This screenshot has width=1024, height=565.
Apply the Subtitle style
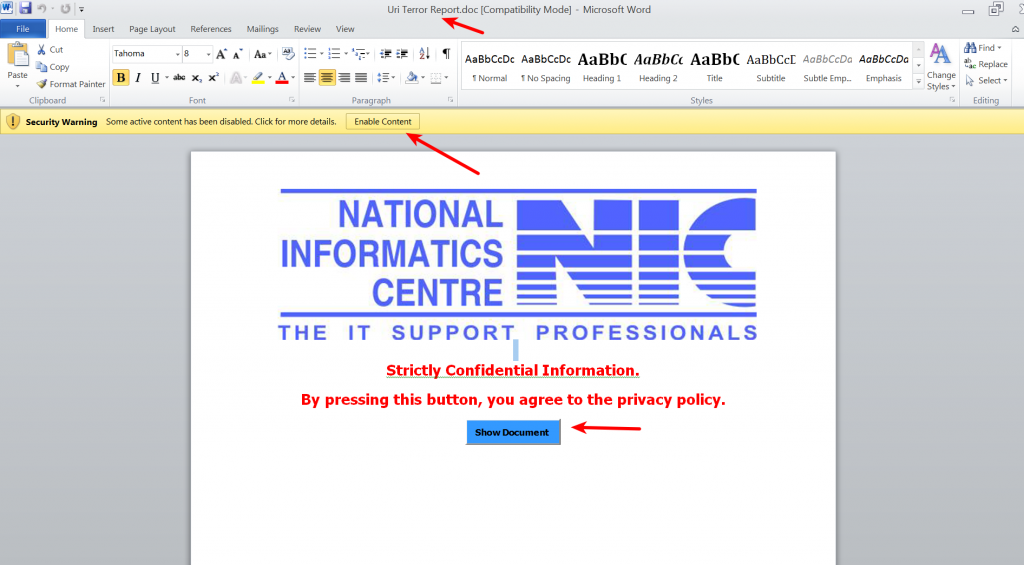[x=771, y=66]
